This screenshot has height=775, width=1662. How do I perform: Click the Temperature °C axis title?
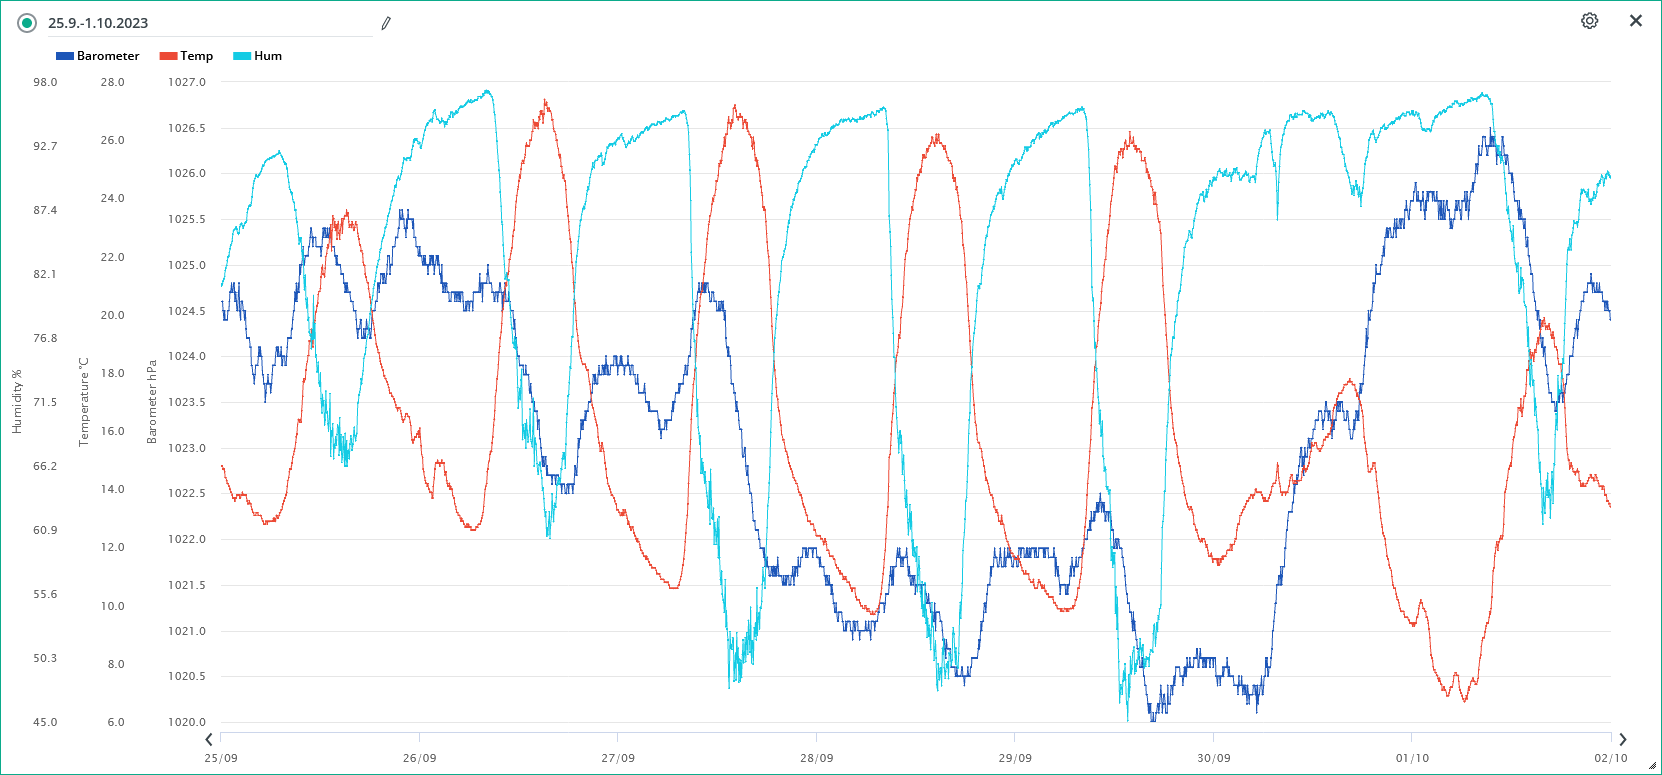click(x=84, y=402)
